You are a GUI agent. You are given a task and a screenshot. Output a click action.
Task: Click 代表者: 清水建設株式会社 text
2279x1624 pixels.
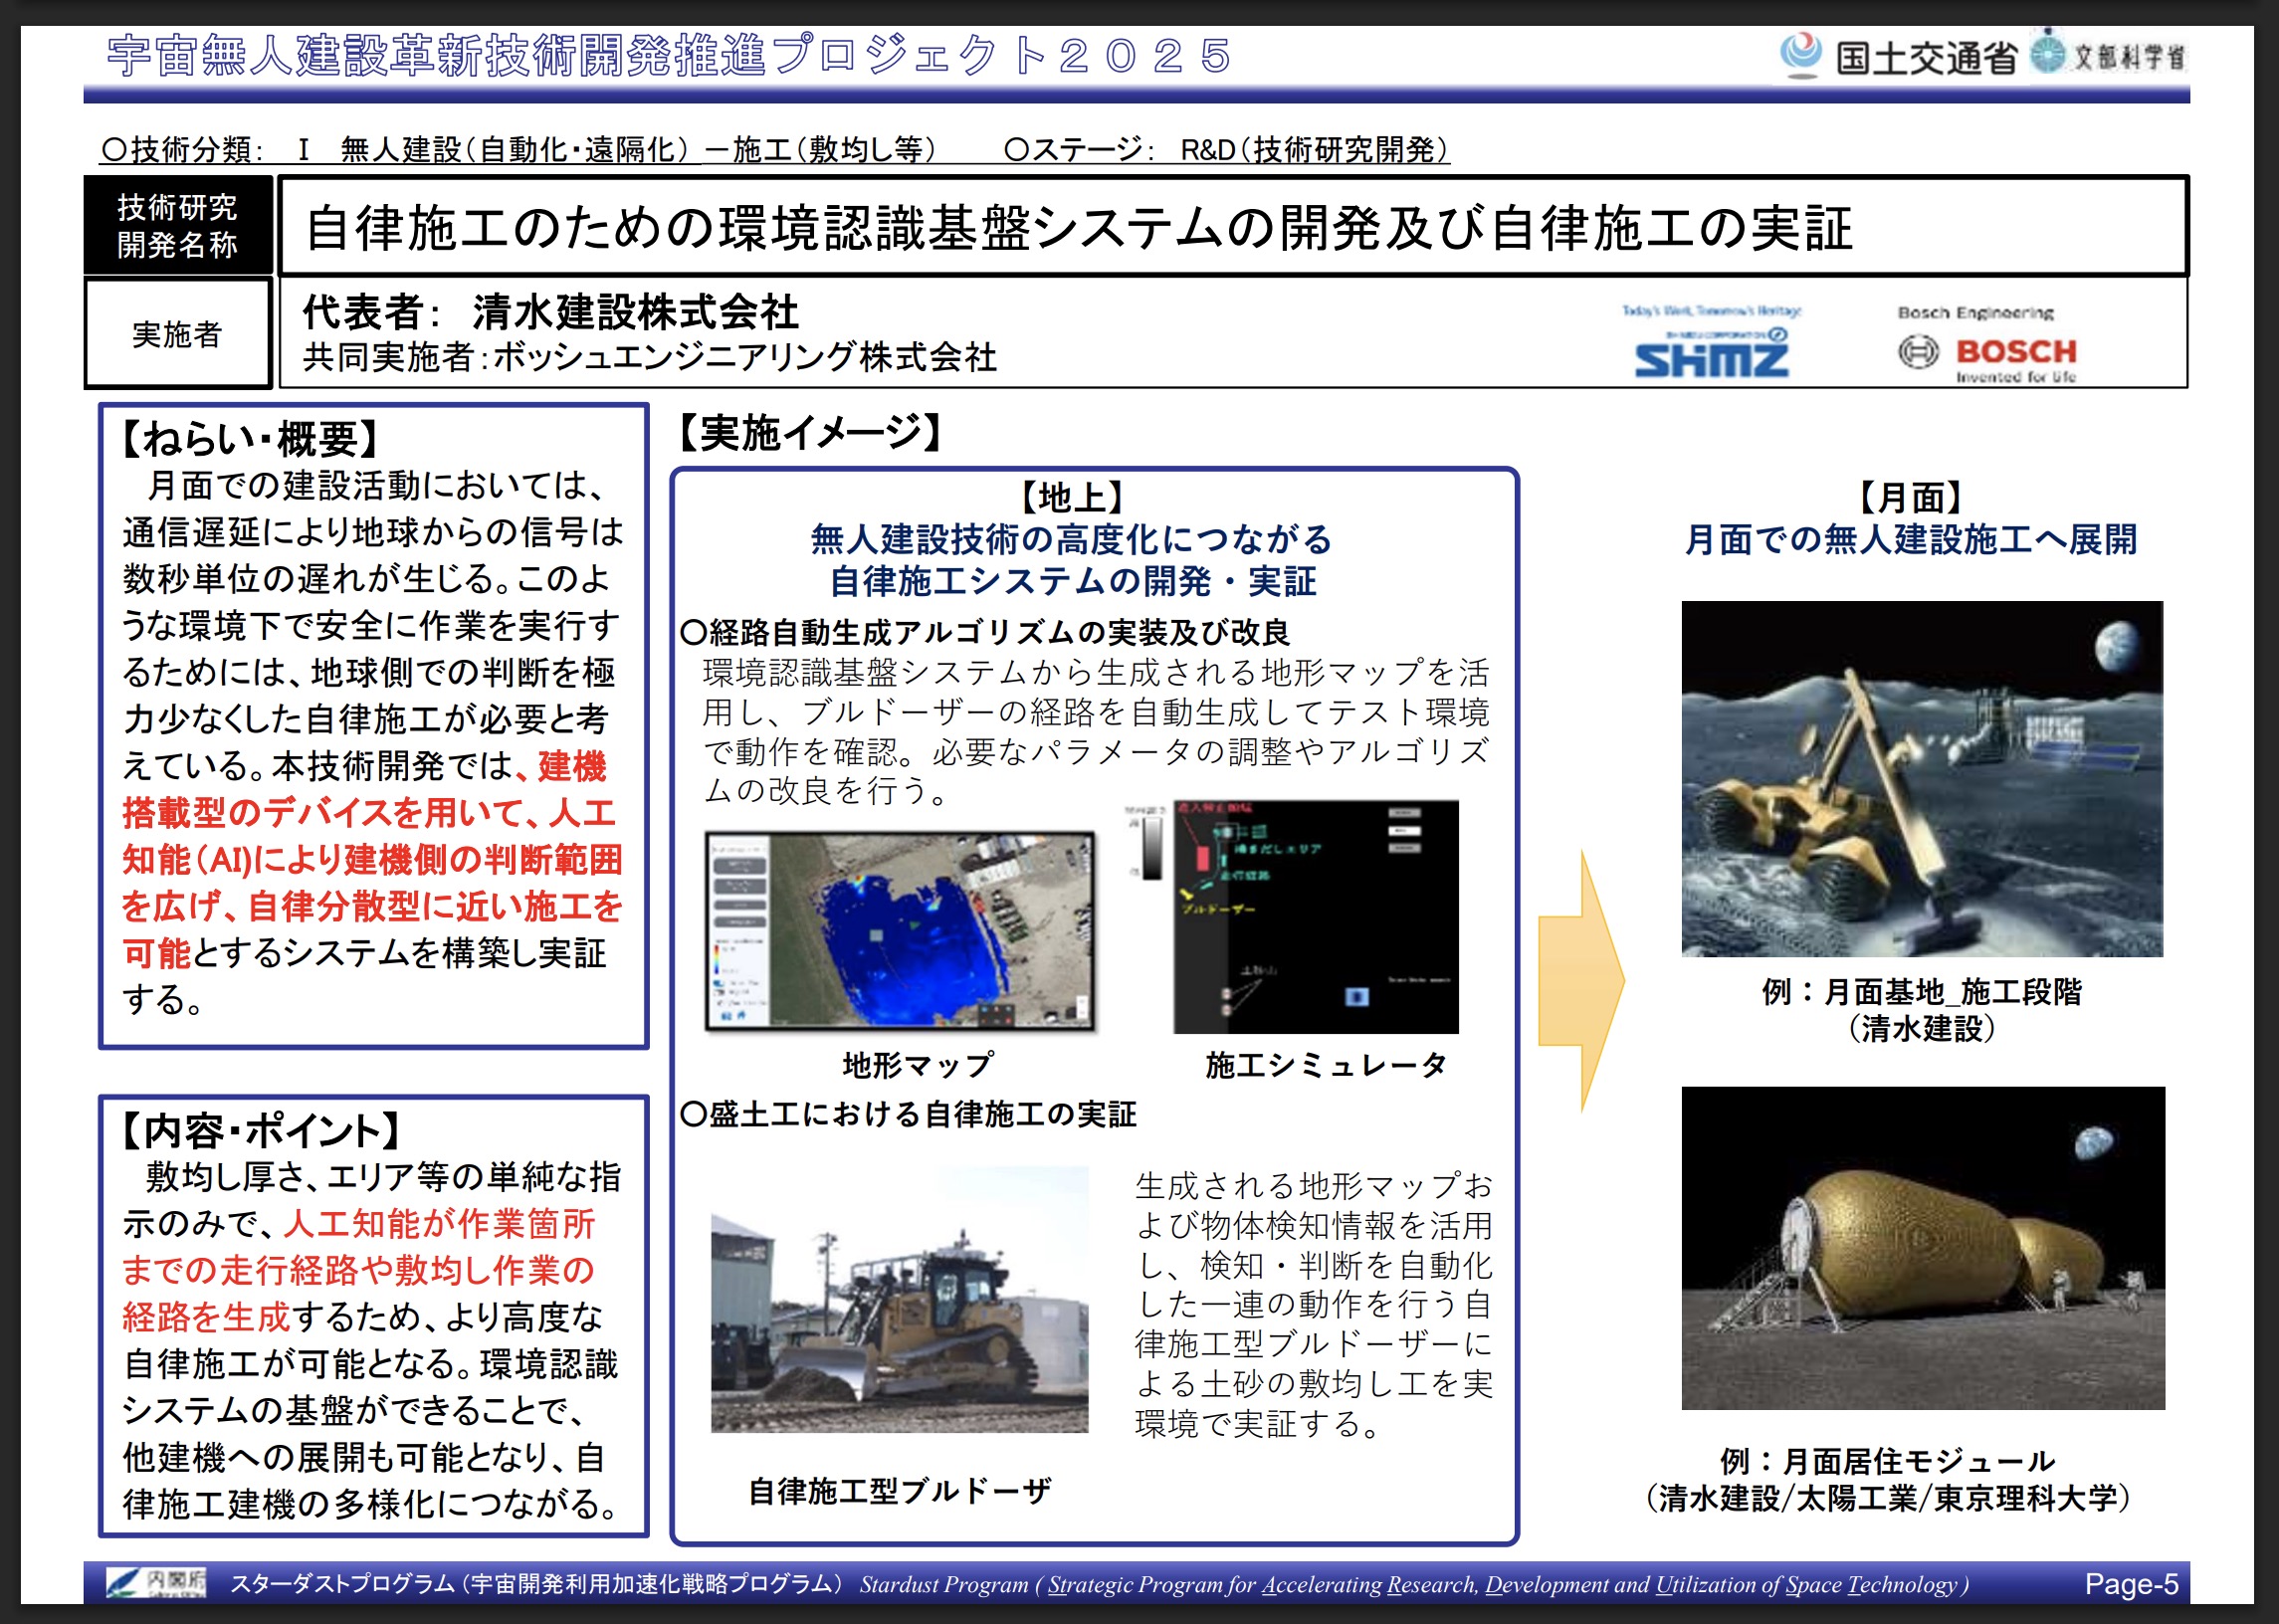click(551, 311)
